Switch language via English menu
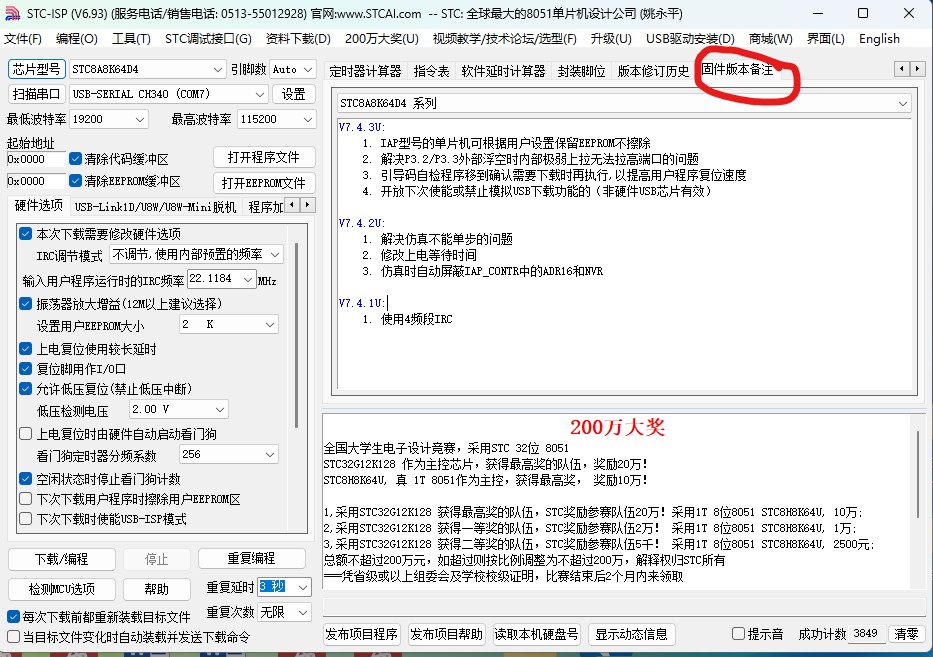Image resolution: width=933 pixels, height=657 pixels. tap(879, 39)
